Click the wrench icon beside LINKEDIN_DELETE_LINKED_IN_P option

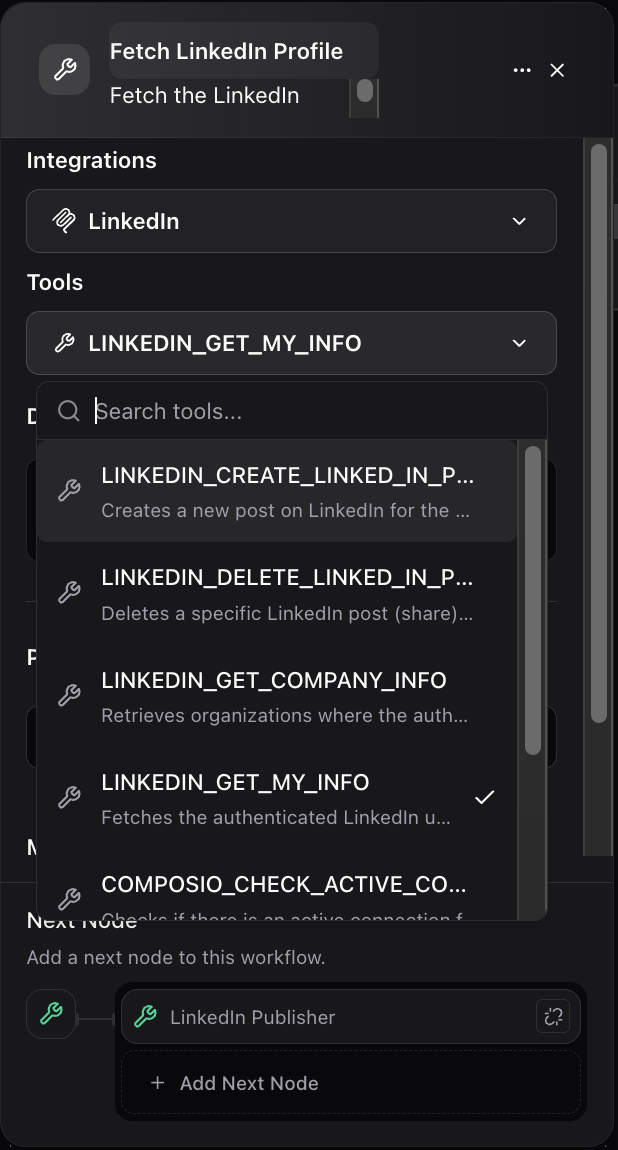(x=69, y=592)
